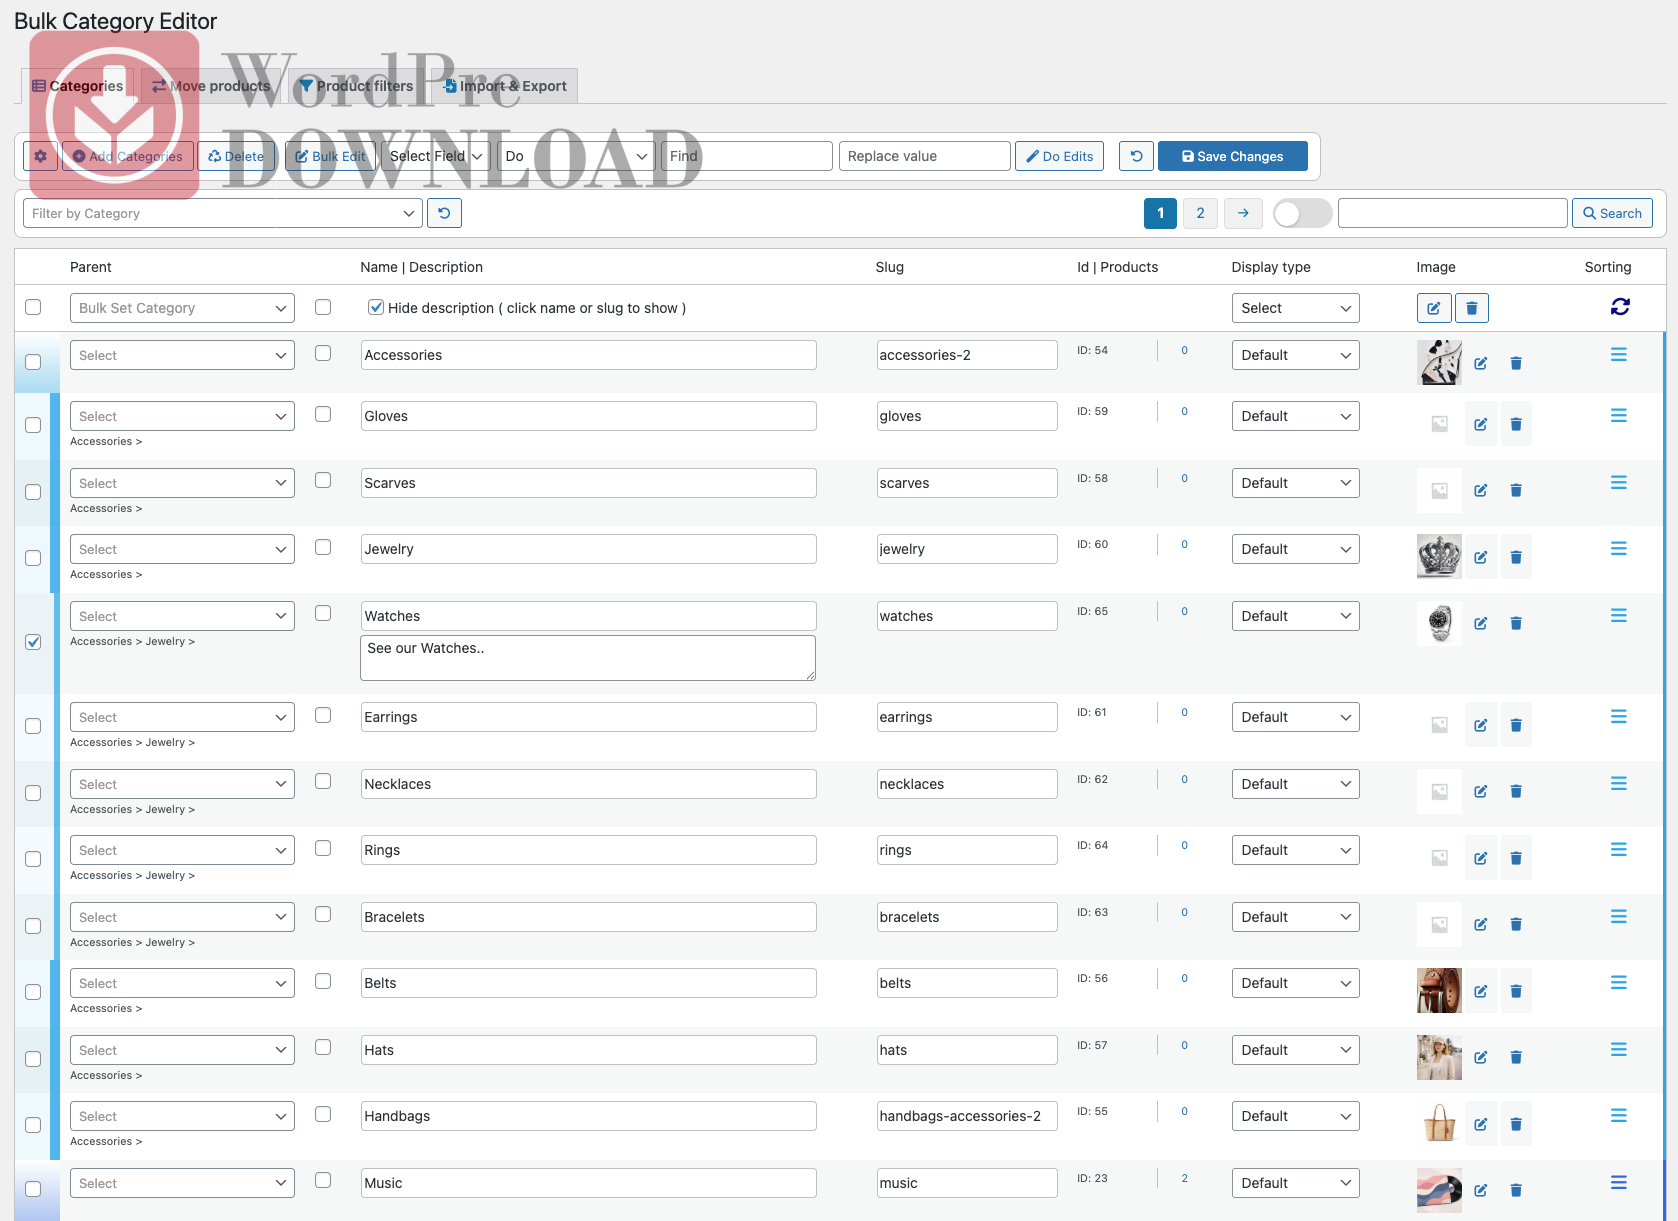Edit image for Belts category
The image size is (1678, 1221).
1481,991
